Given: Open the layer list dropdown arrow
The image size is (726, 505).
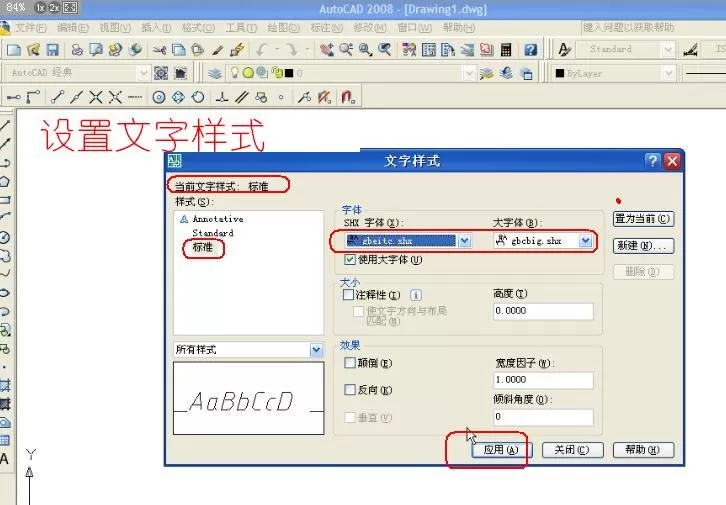Looking at the screenshot, I should pos(469,73).
